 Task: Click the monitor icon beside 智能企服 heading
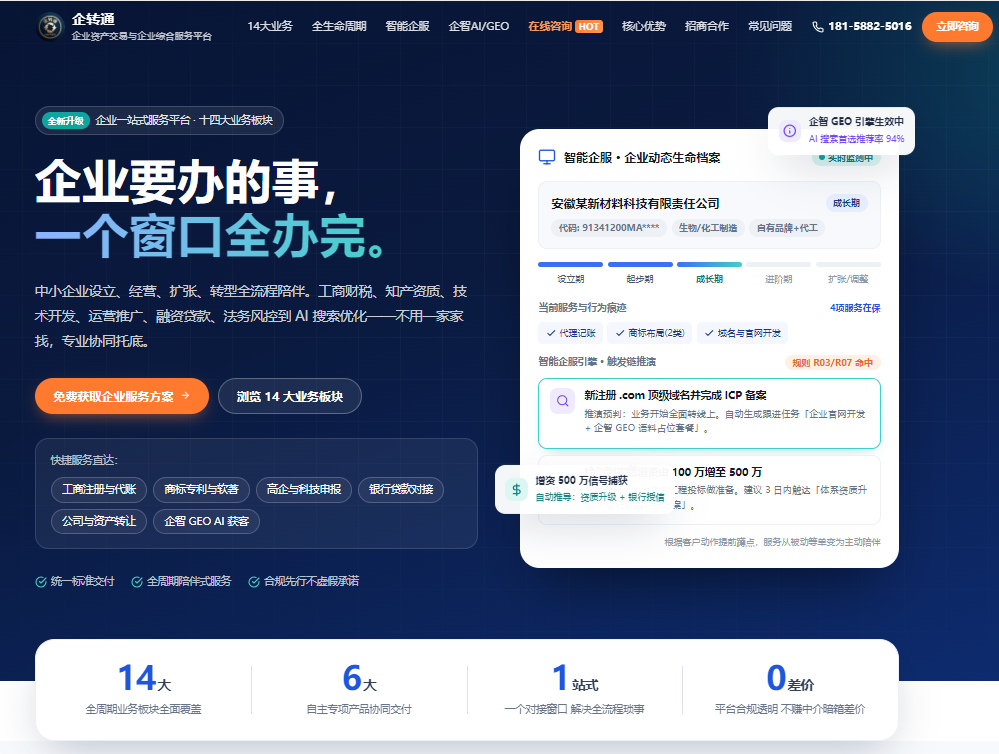(x=547, y=157)
